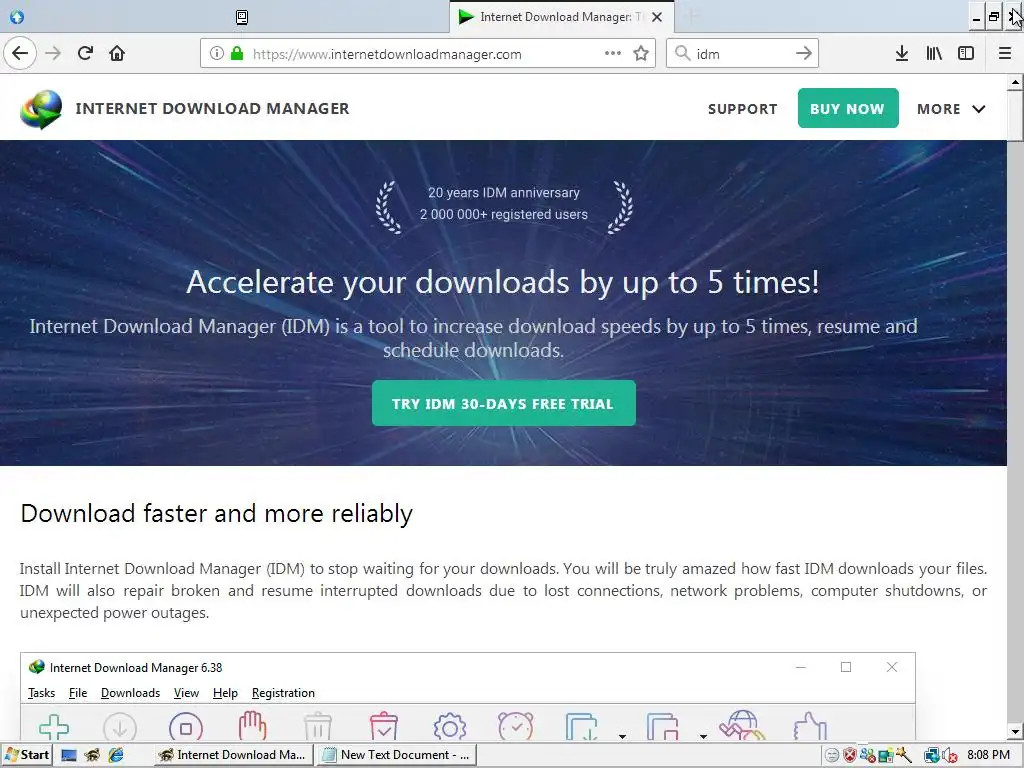Open the Windows Start menu
This screenshot has height=768, width=1024.
pyautogui.click(x=26, y=755)
